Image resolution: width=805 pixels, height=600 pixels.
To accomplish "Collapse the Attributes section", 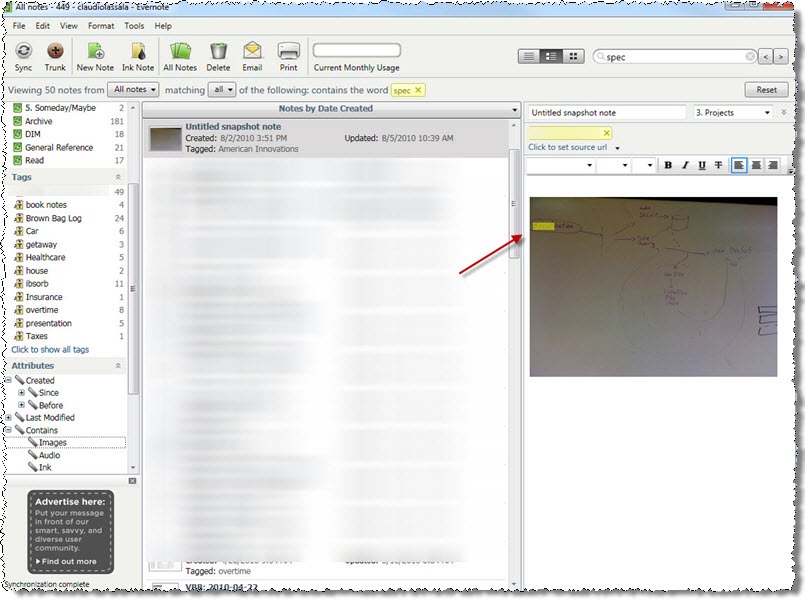I will 118,366.
